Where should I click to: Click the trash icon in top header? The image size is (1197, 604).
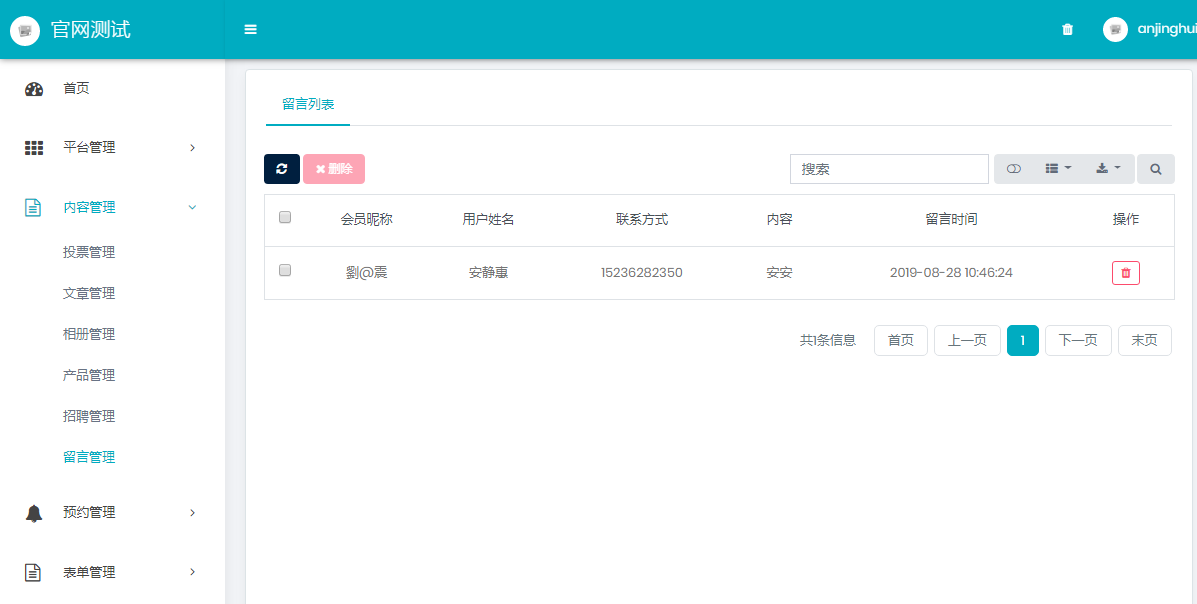(1067, 30)
